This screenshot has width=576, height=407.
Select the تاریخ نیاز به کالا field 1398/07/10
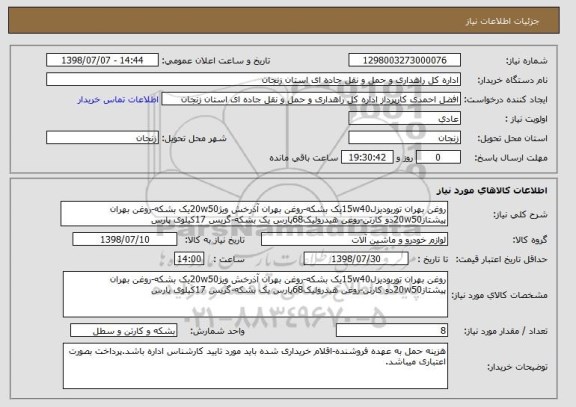(x=125, y=240)
